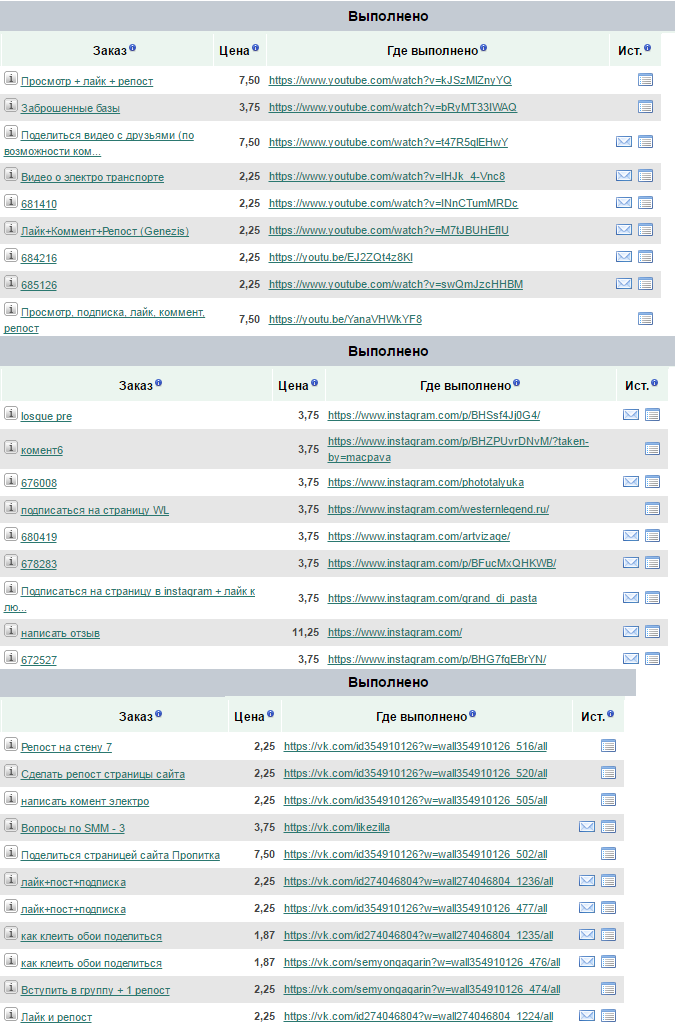Click mail icon in 'Вопросы по SMM - 3' row
Image resolution: width=675 pixels, height=1024 pixels.
coord(587,827)
